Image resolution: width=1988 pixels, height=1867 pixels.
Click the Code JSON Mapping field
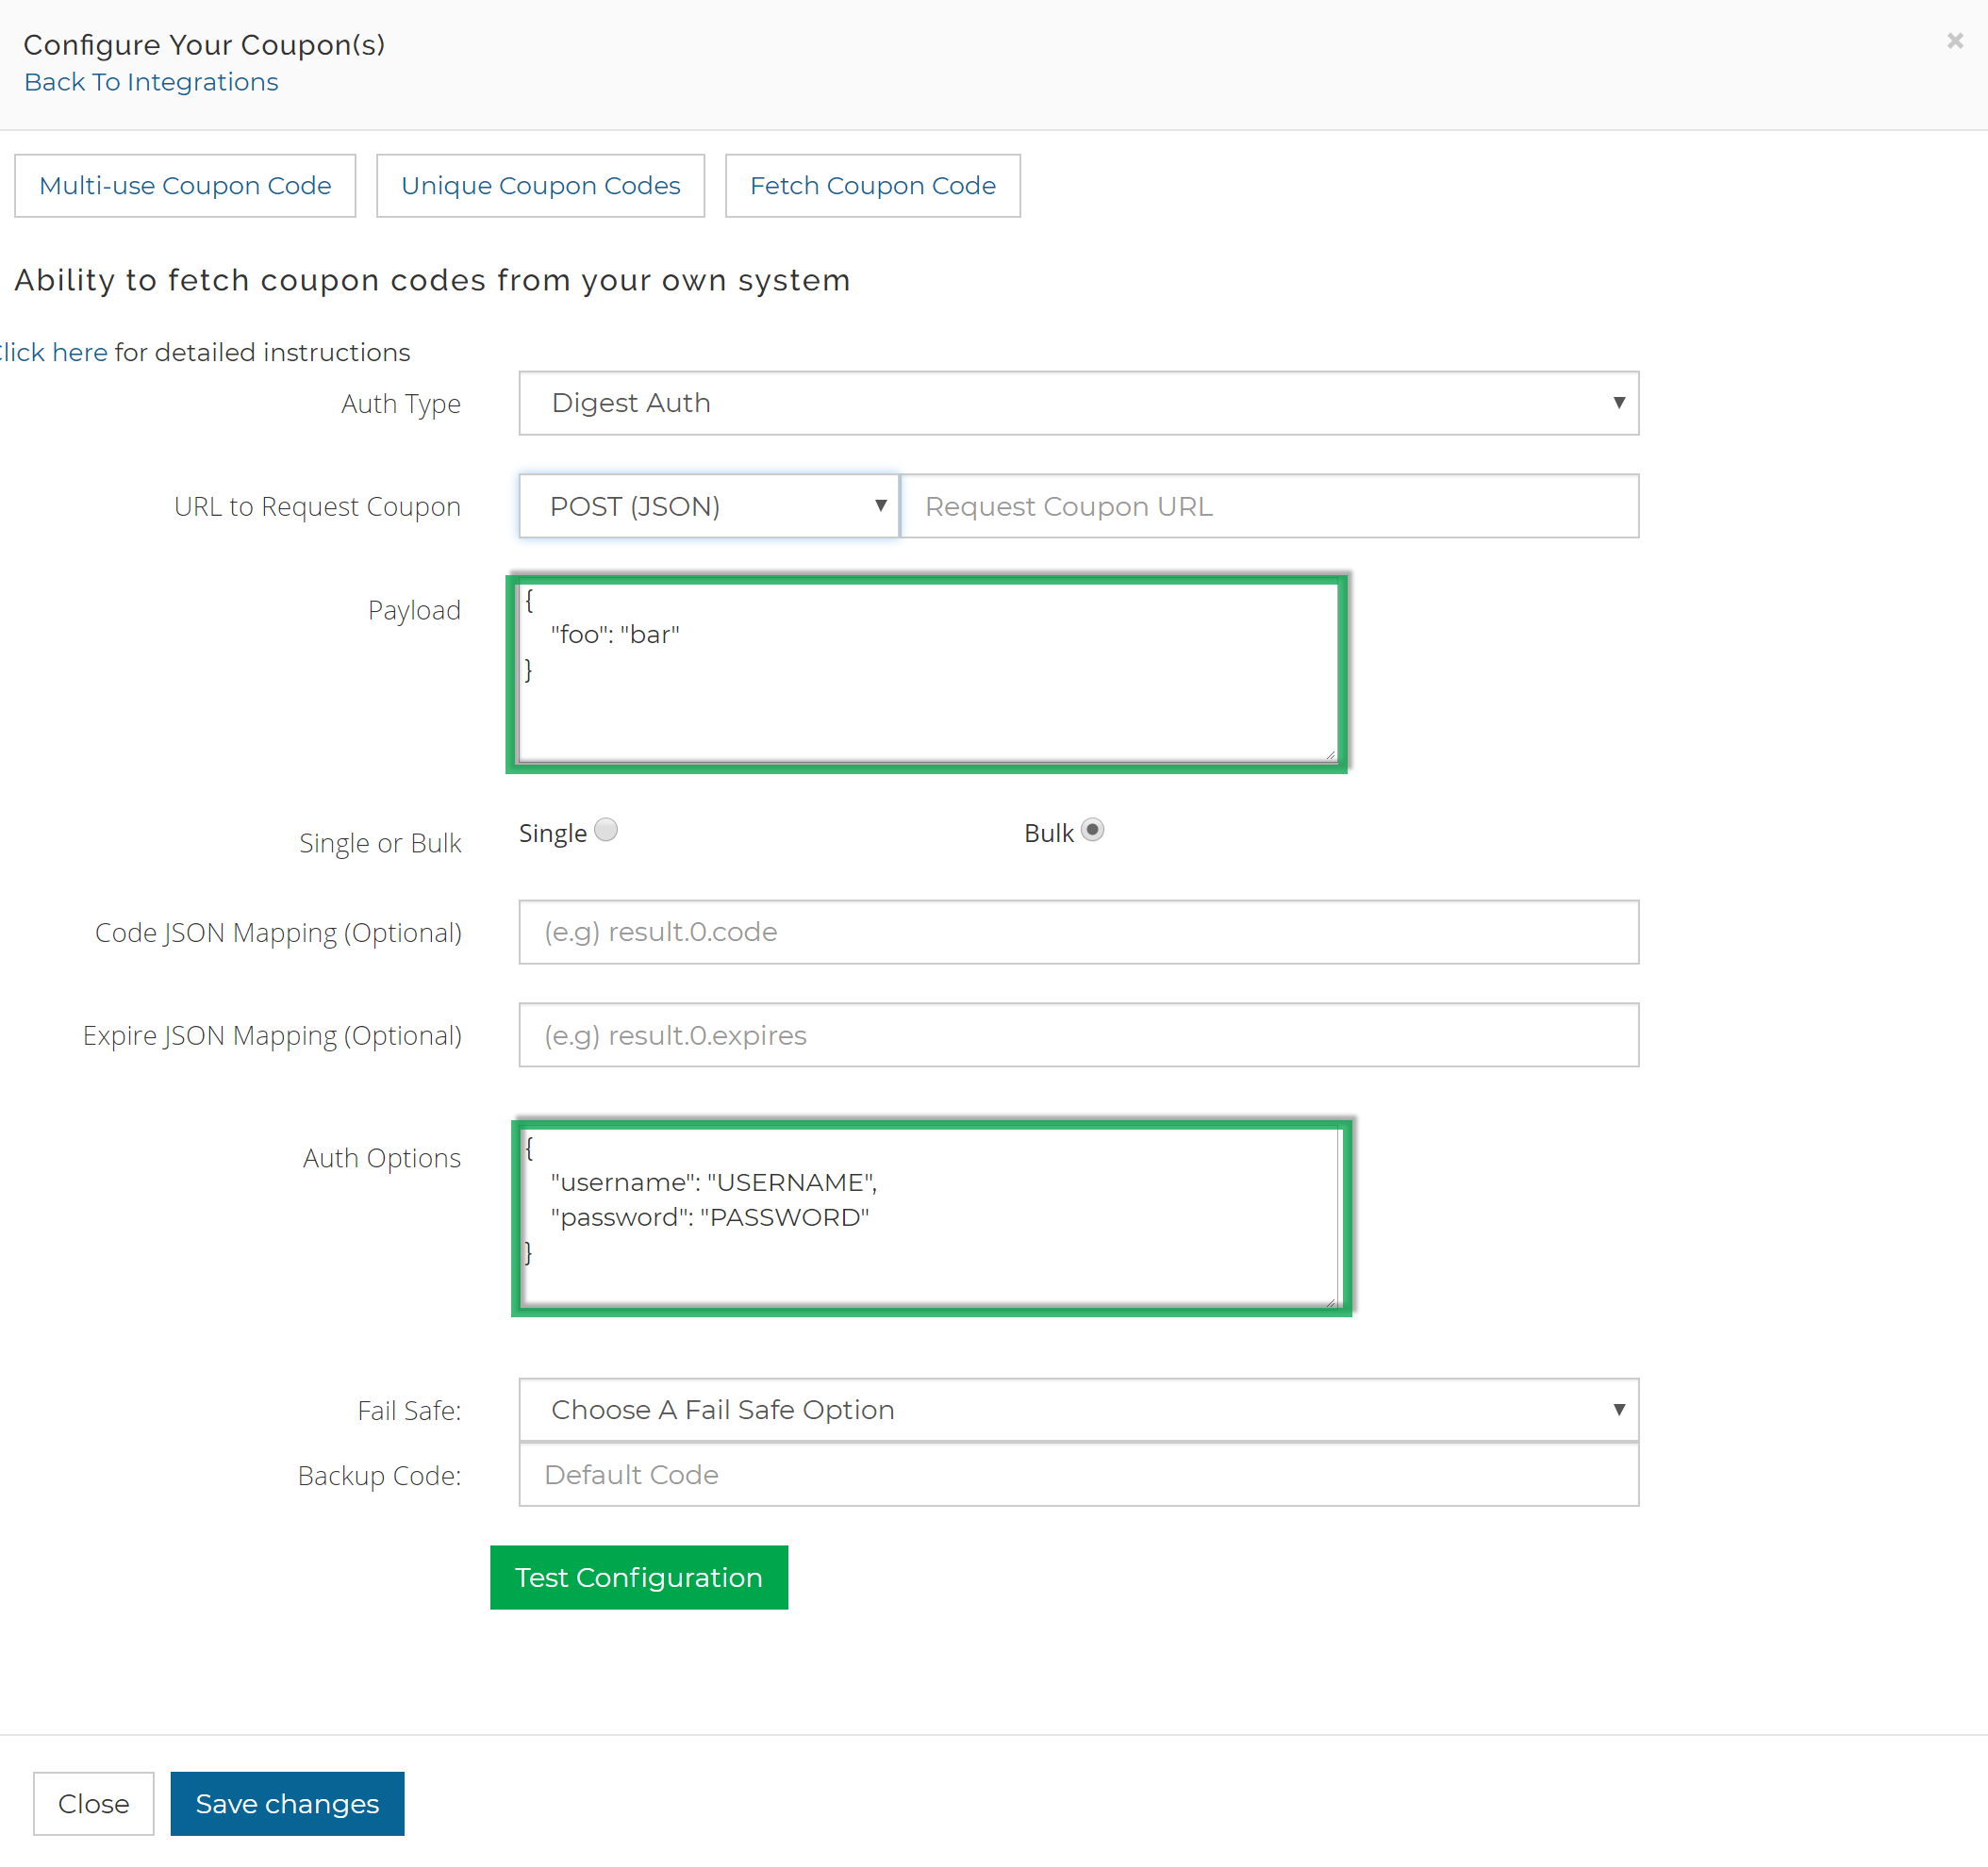tap(1077, 932)
